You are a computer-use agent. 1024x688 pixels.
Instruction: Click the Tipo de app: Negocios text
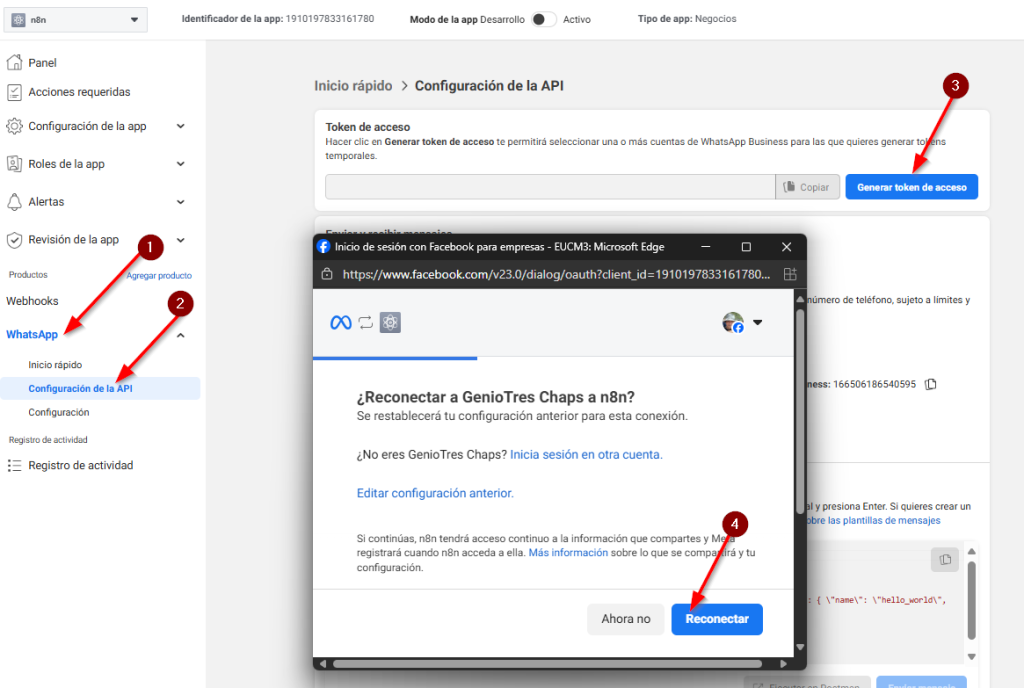(687, 19)
